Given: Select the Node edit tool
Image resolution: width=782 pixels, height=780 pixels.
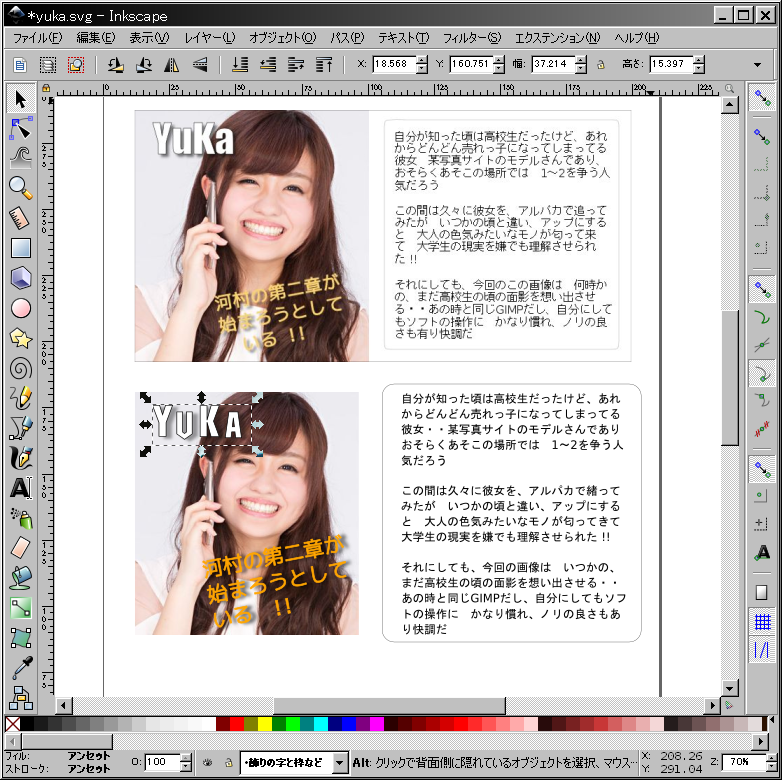Looking at the screenshot, I should click(20, 129).
